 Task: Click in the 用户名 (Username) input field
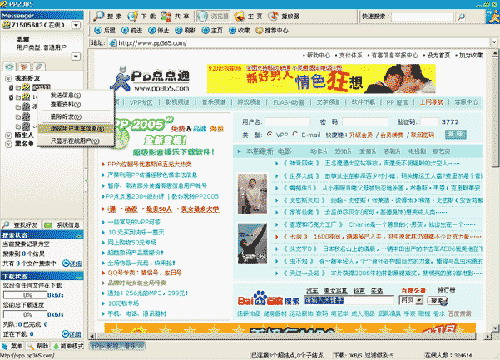pos(287,122)
